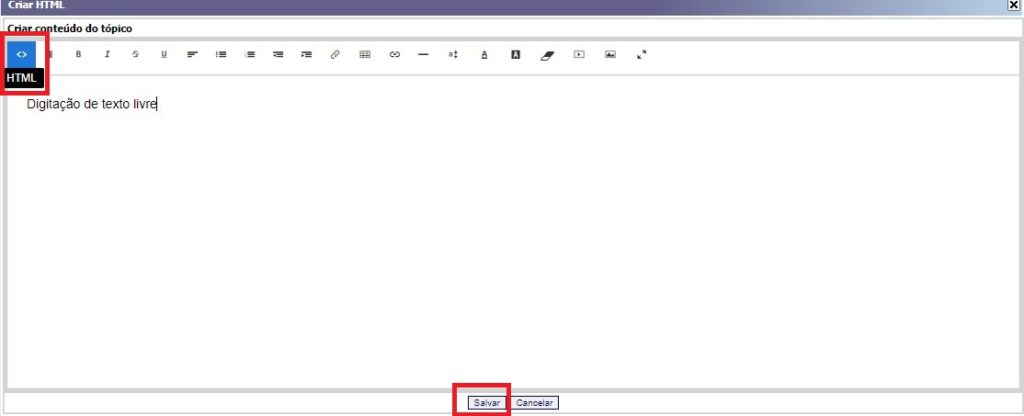
Task: Click the paperclip attach file icon
Action: click(x=335, y=54)
